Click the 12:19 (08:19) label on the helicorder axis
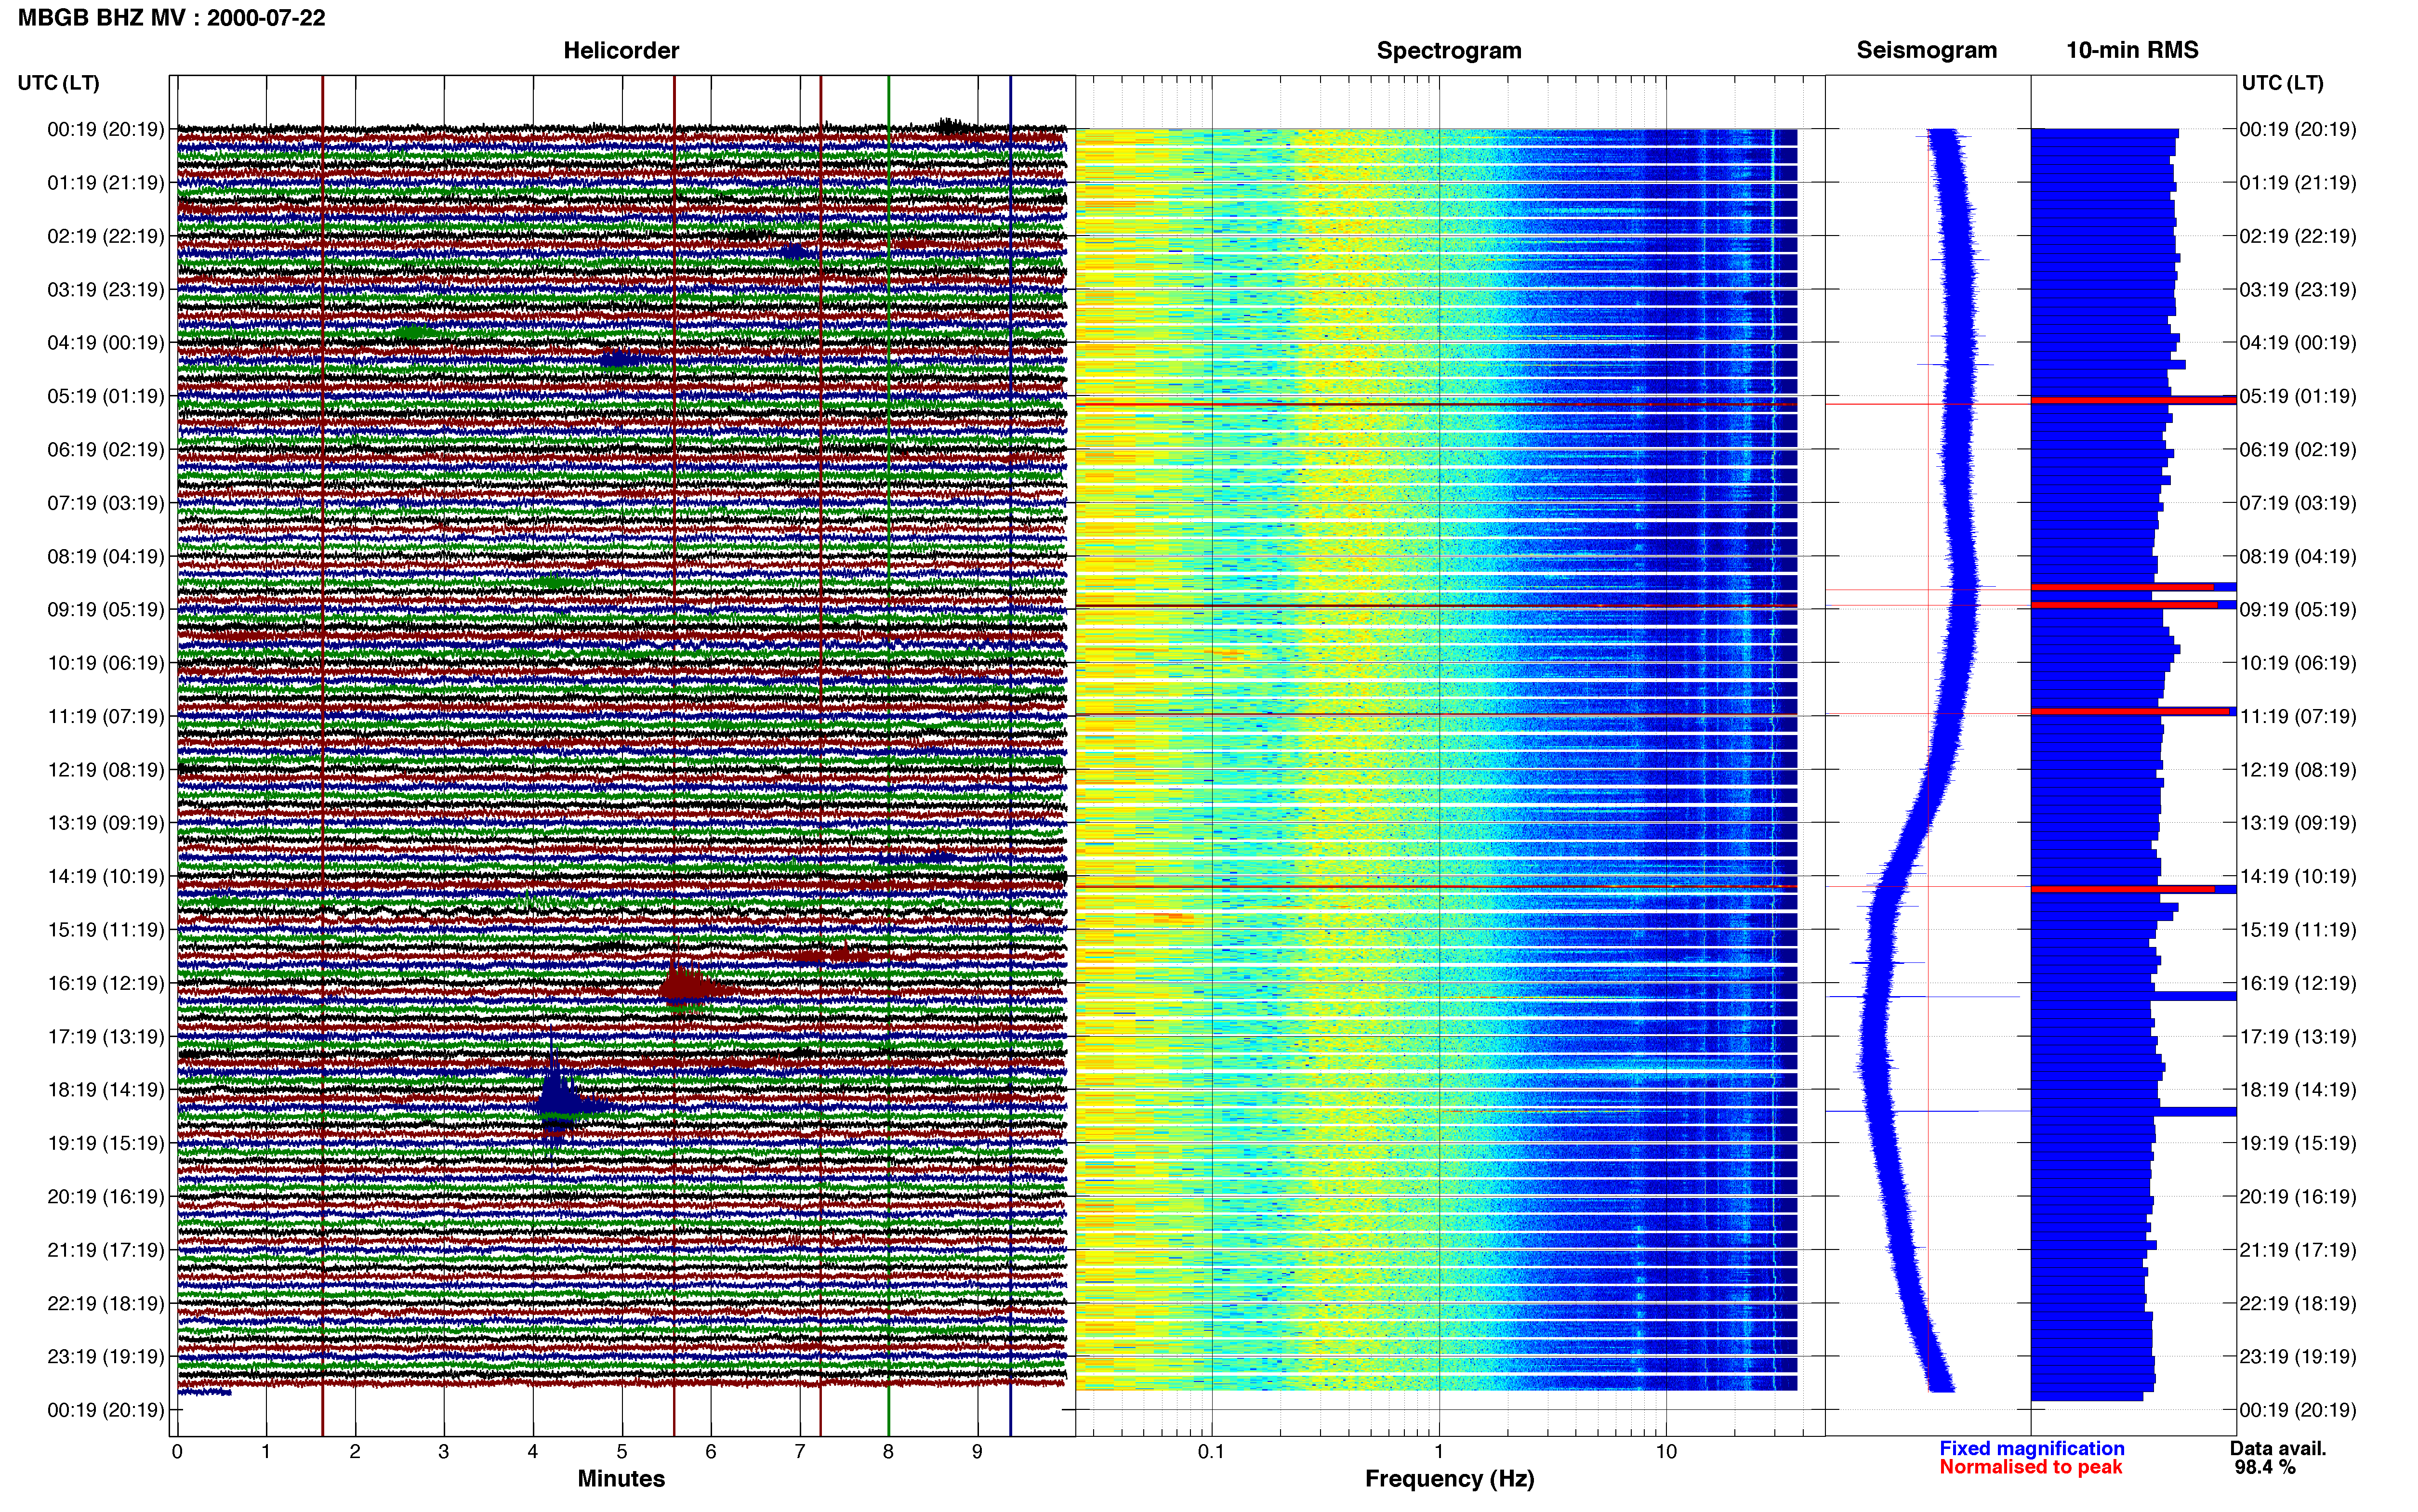 click(106, 770)
